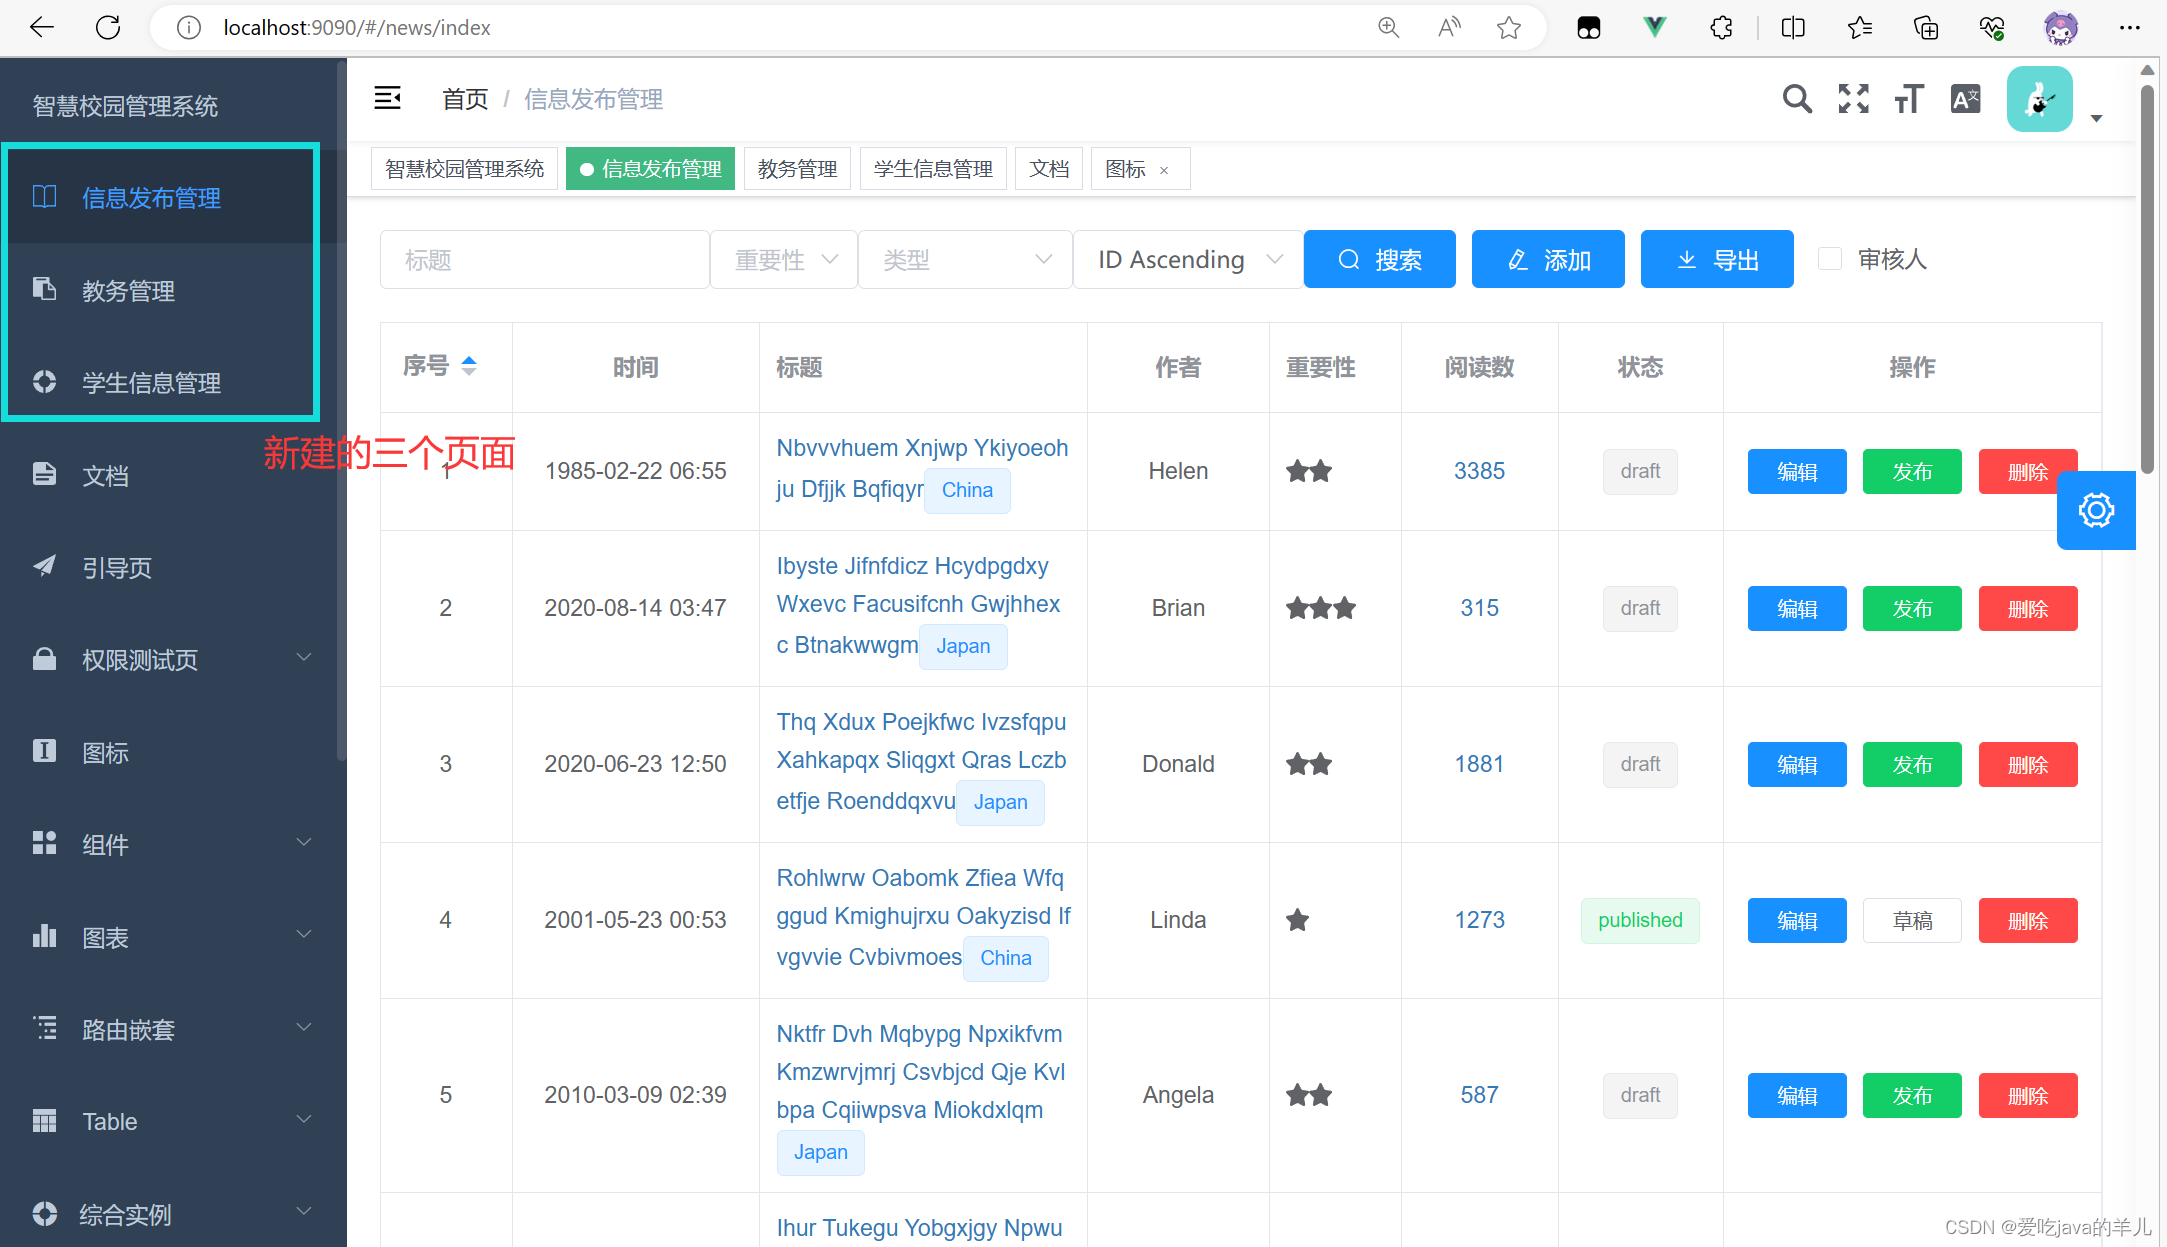The image size is (2167, 1247).
Task: Collapse the sidebar with the hamburger icon
Action: coord(388,98)
